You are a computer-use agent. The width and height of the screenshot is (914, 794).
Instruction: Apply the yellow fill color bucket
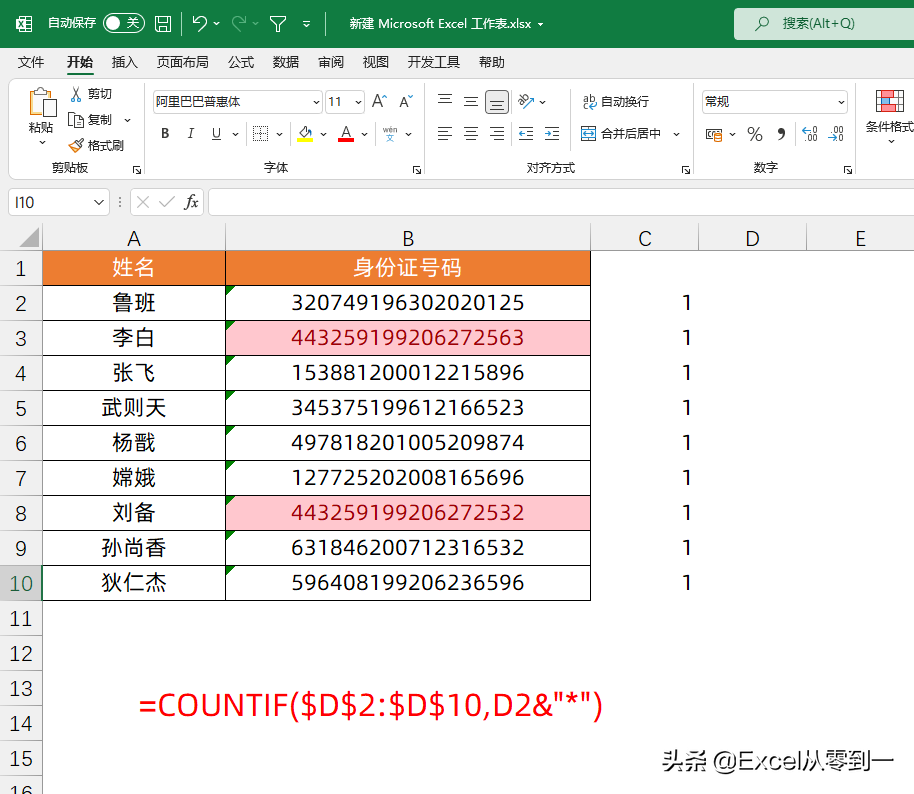coord(305,133)
